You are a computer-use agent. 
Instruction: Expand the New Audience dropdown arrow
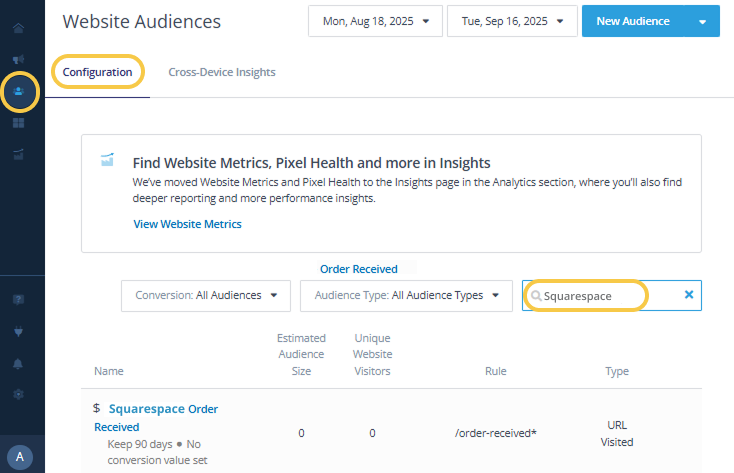click(702, 21)
